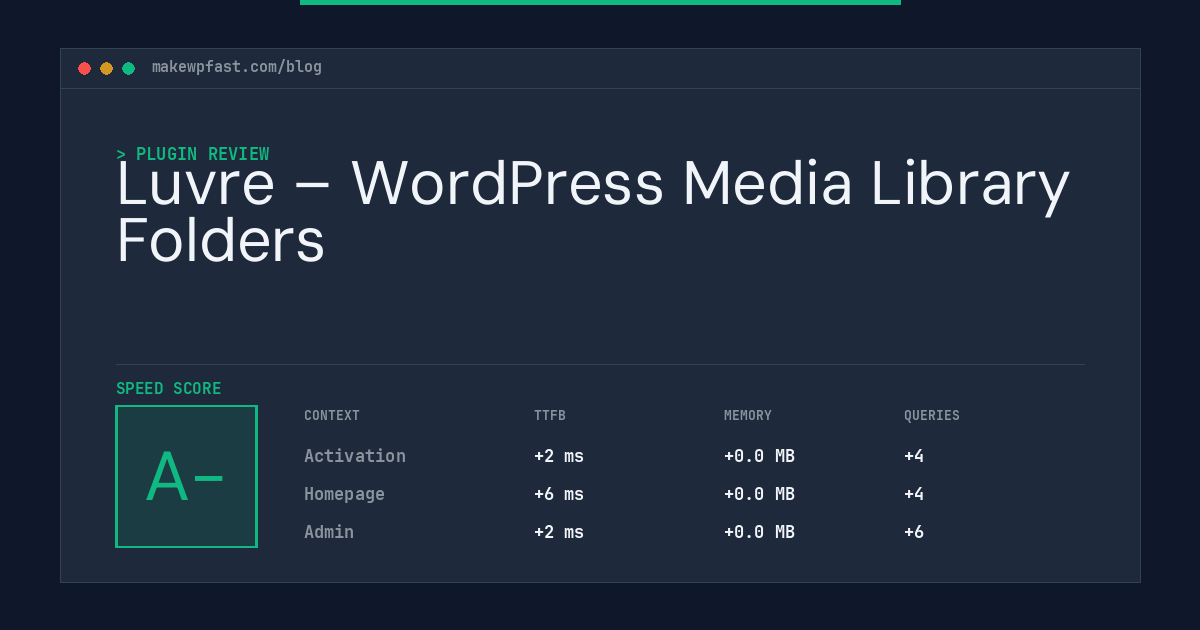
Task: Click Admin memory value +0.0 MB
Action: [x=759, y=532]
